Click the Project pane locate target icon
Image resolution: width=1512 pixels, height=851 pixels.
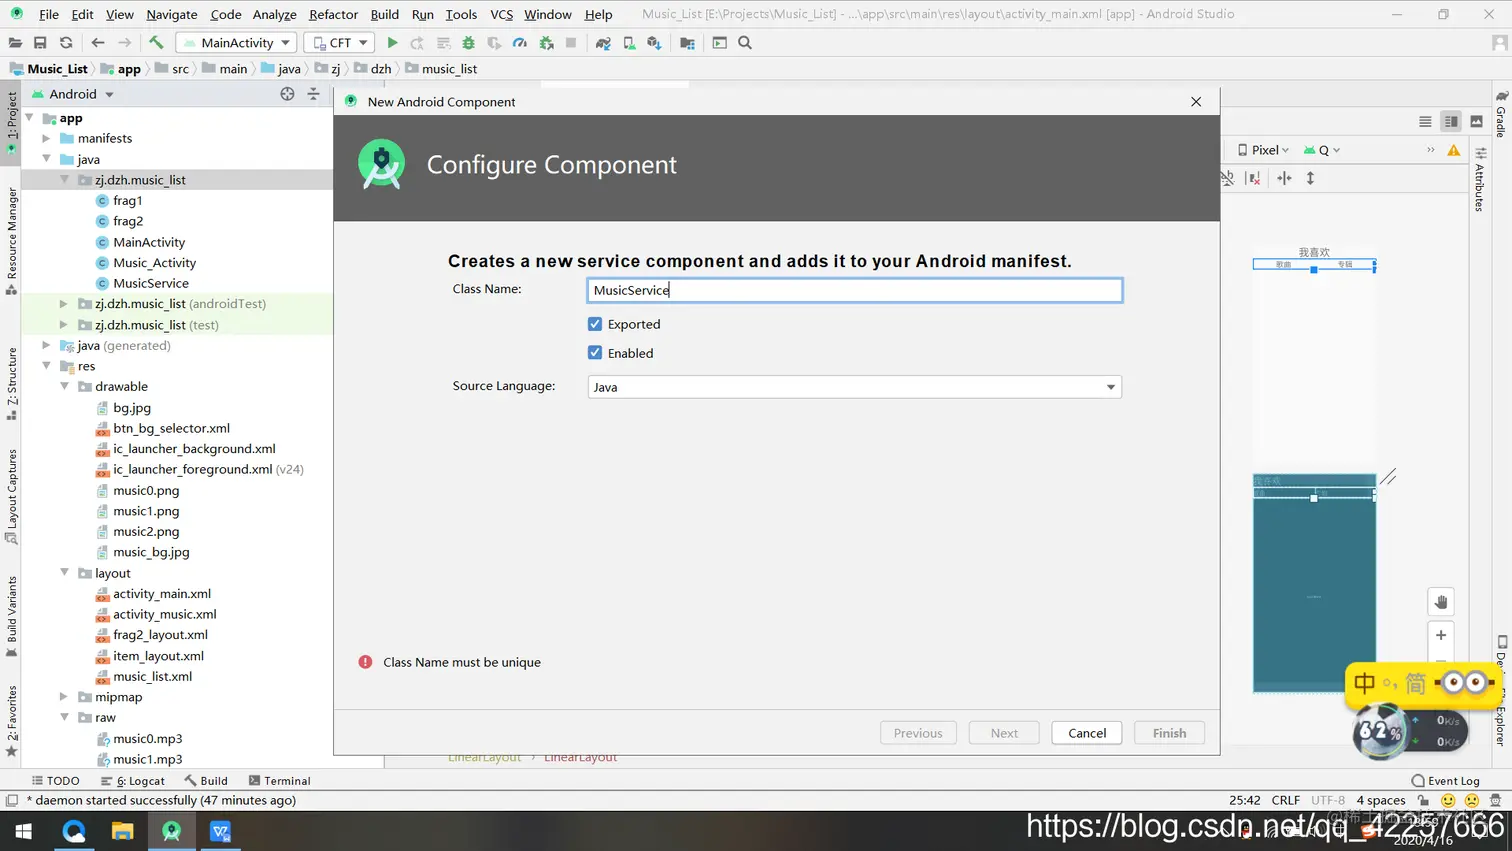[x=287, y=94]
